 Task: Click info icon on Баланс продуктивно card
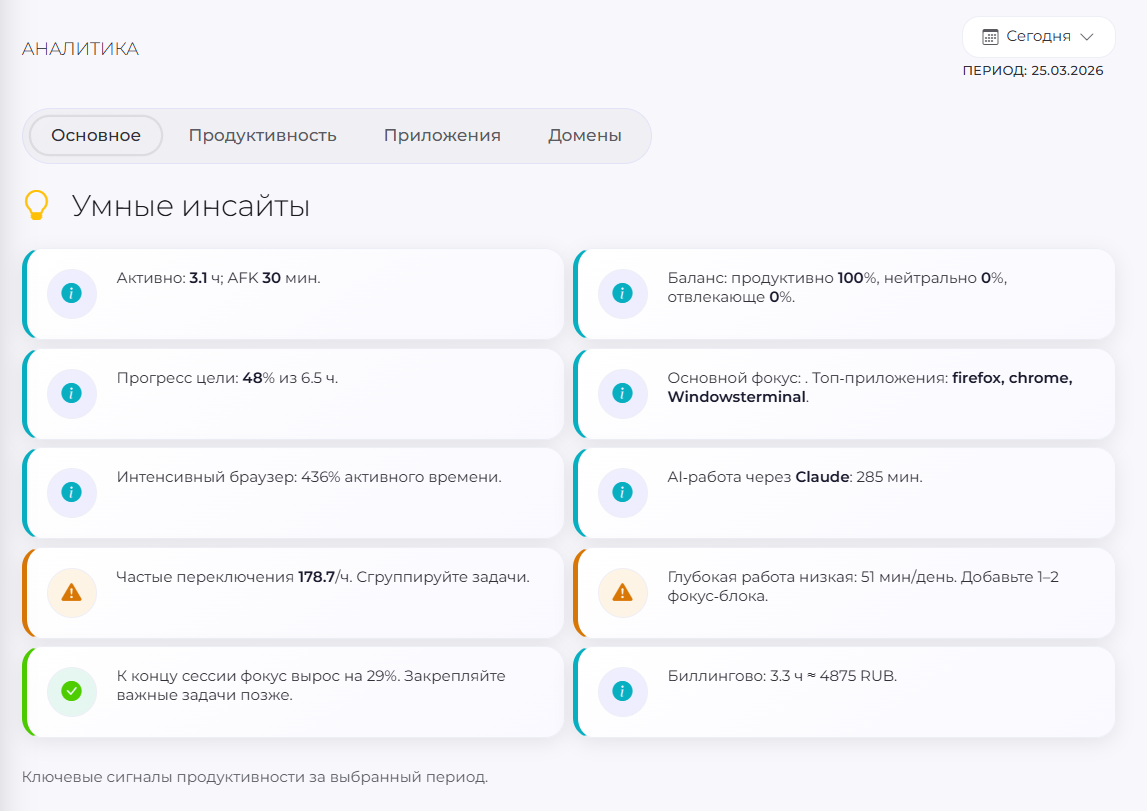click(x=623, y=293)
